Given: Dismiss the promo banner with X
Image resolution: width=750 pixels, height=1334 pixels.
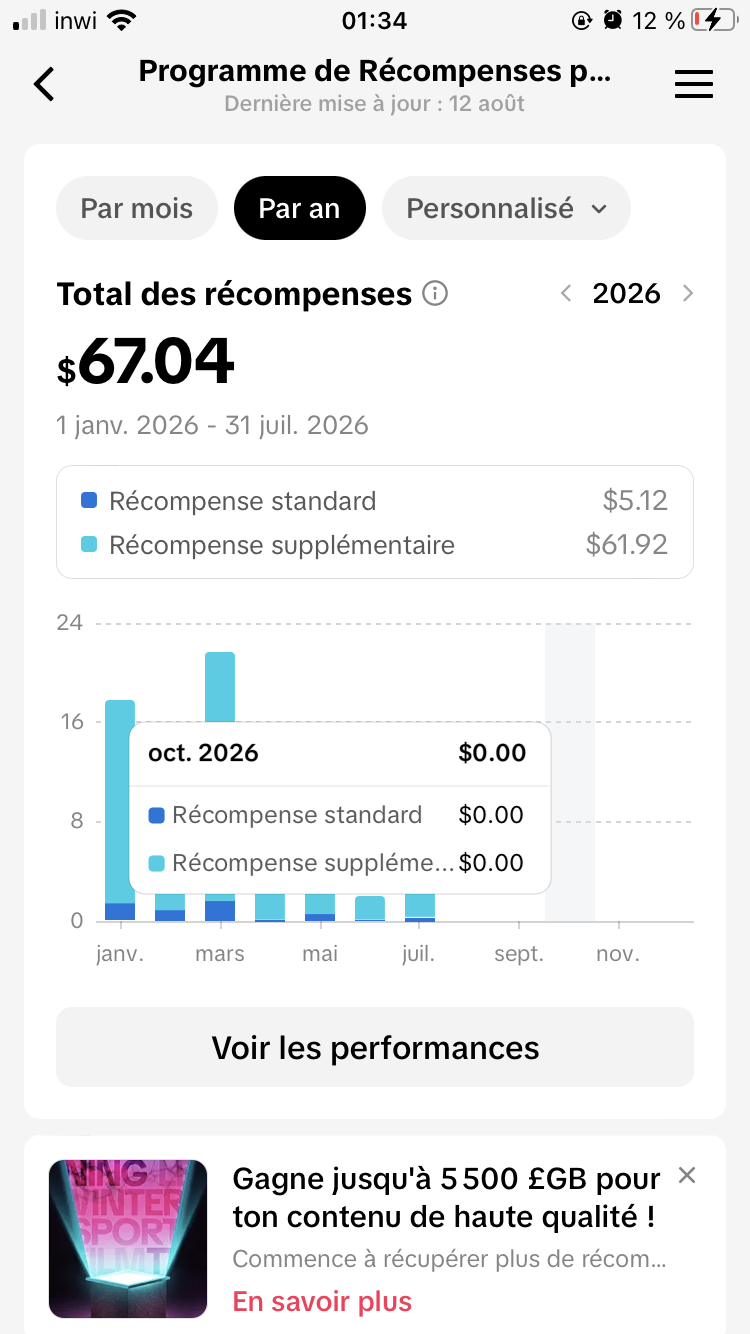Looking at the screenshot, I should pos(687,1175).
